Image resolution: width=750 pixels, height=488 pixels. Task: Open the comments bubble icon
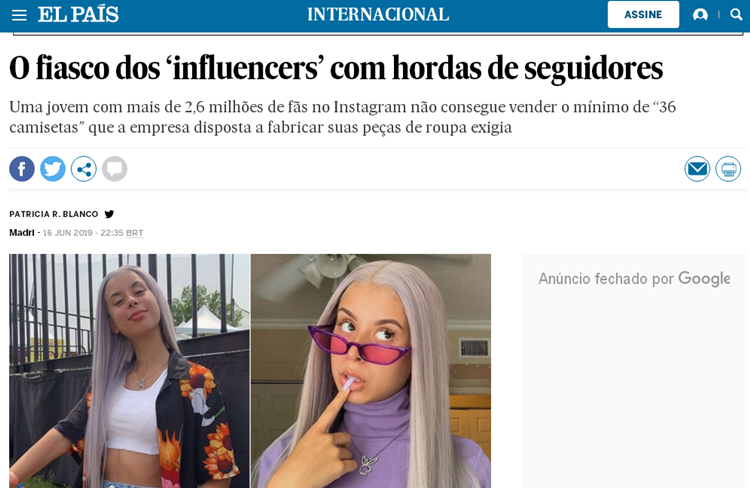tap(114, 169)
